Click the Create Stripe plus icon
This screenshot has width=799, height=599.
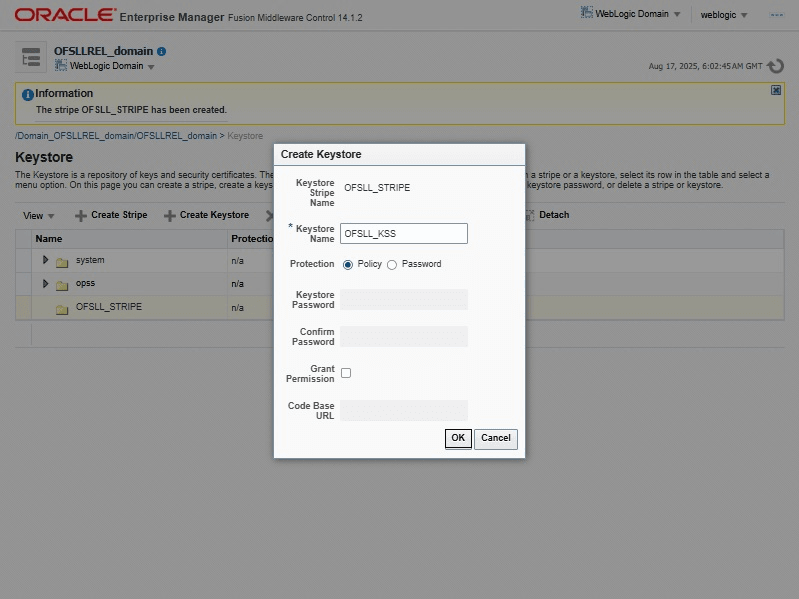point(81,215)
